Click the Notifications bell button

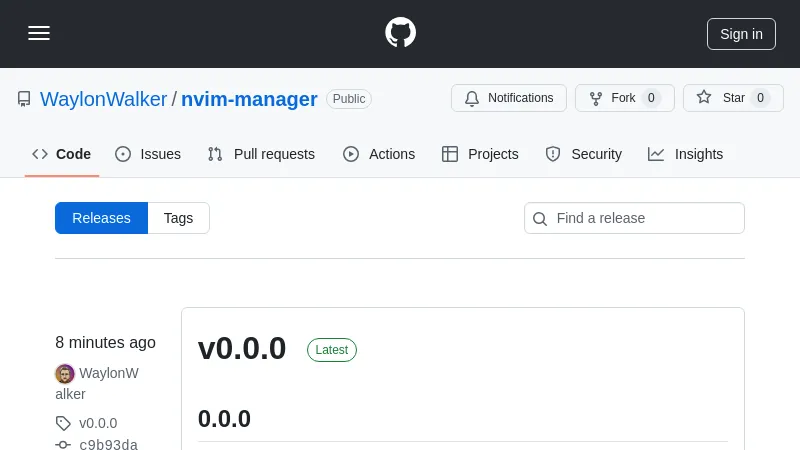pyautogui.click(x=509, y=98)
